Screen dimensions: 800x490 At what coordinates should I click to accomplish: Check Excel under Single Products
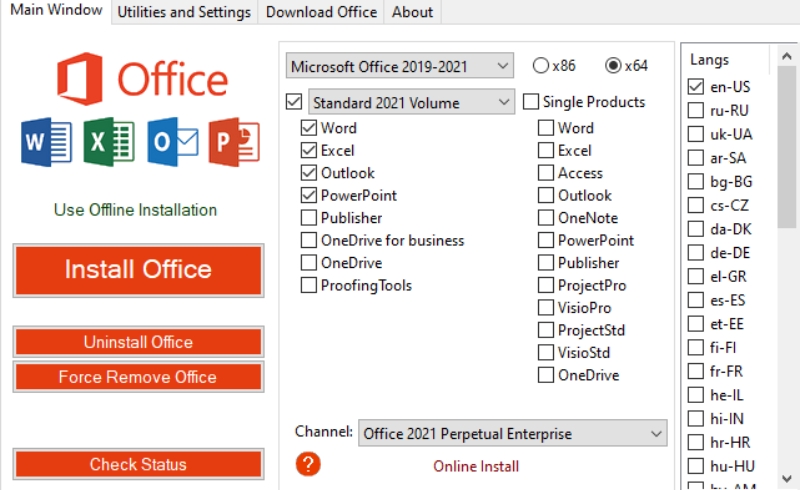click(546, 150)
